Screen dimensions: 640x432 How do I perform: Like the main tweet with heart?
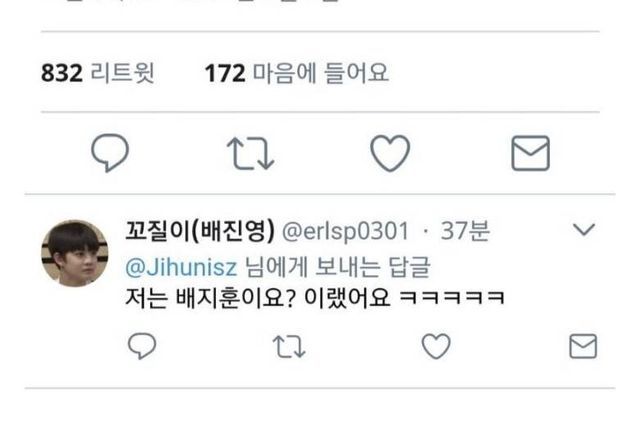pos(390,153)
